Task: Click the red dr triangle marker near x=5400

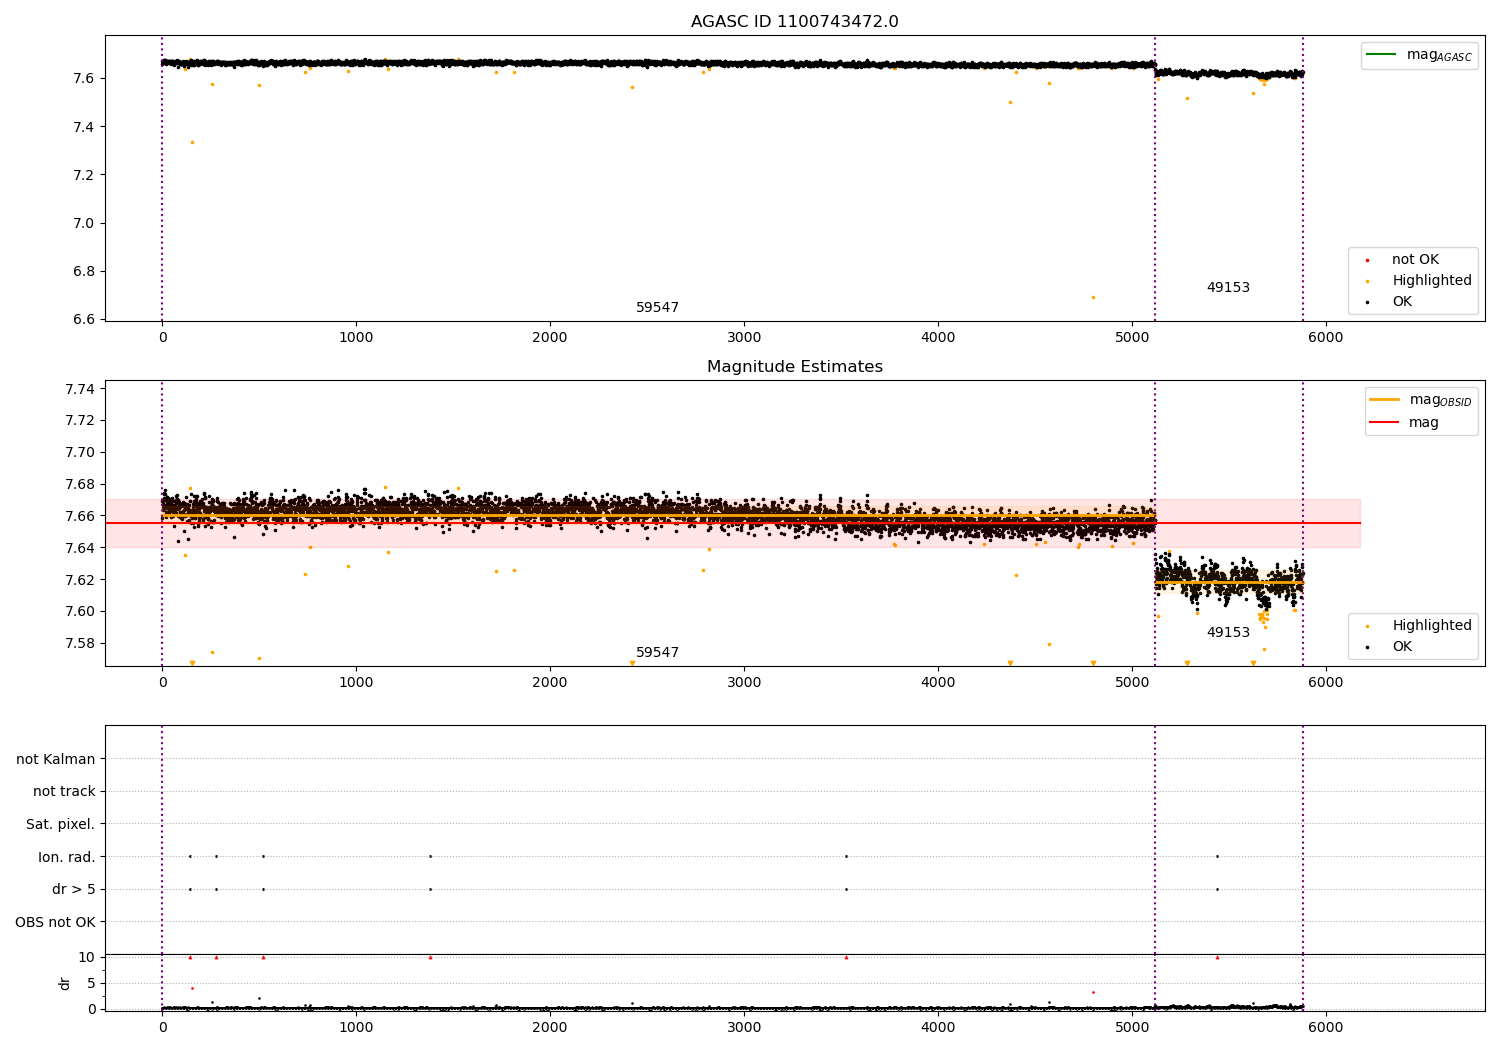Action: (x=1217, y=957)
